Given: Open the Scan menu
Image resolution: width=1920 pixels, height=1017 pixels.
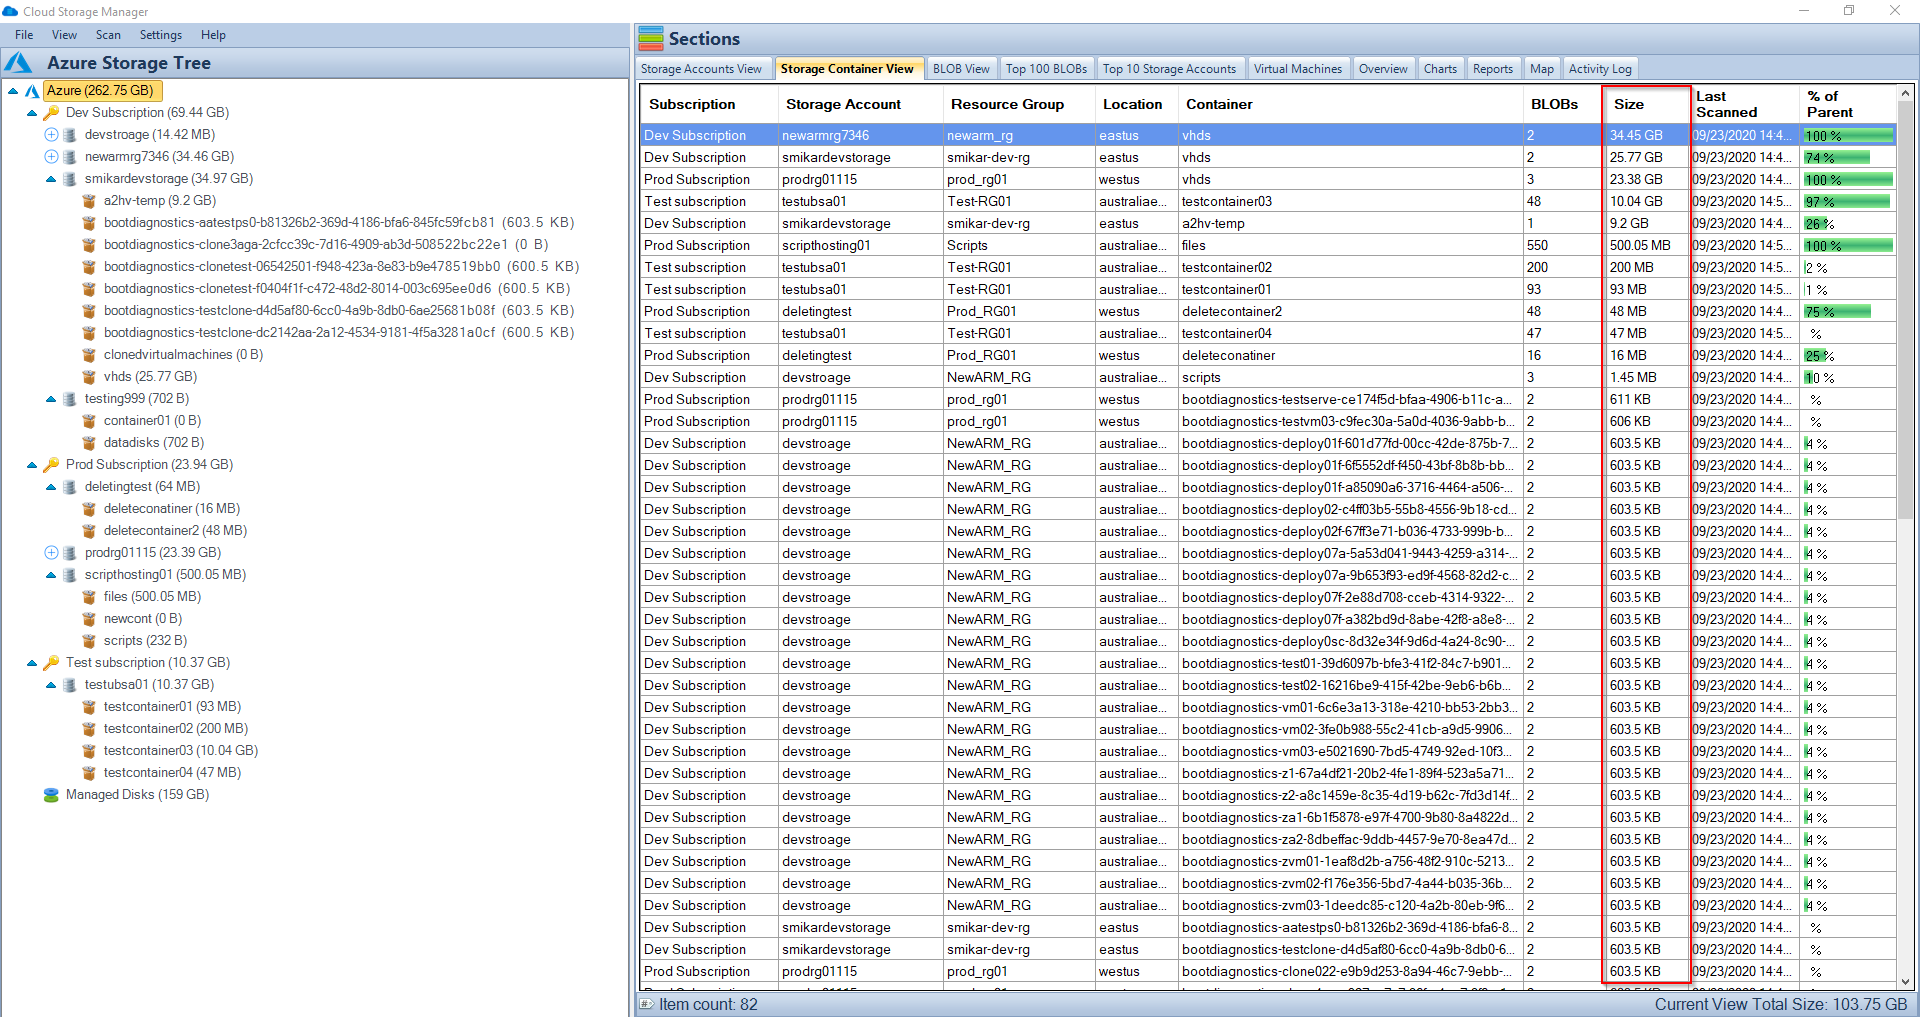Looking at the screenshot, I should [108, 34].
